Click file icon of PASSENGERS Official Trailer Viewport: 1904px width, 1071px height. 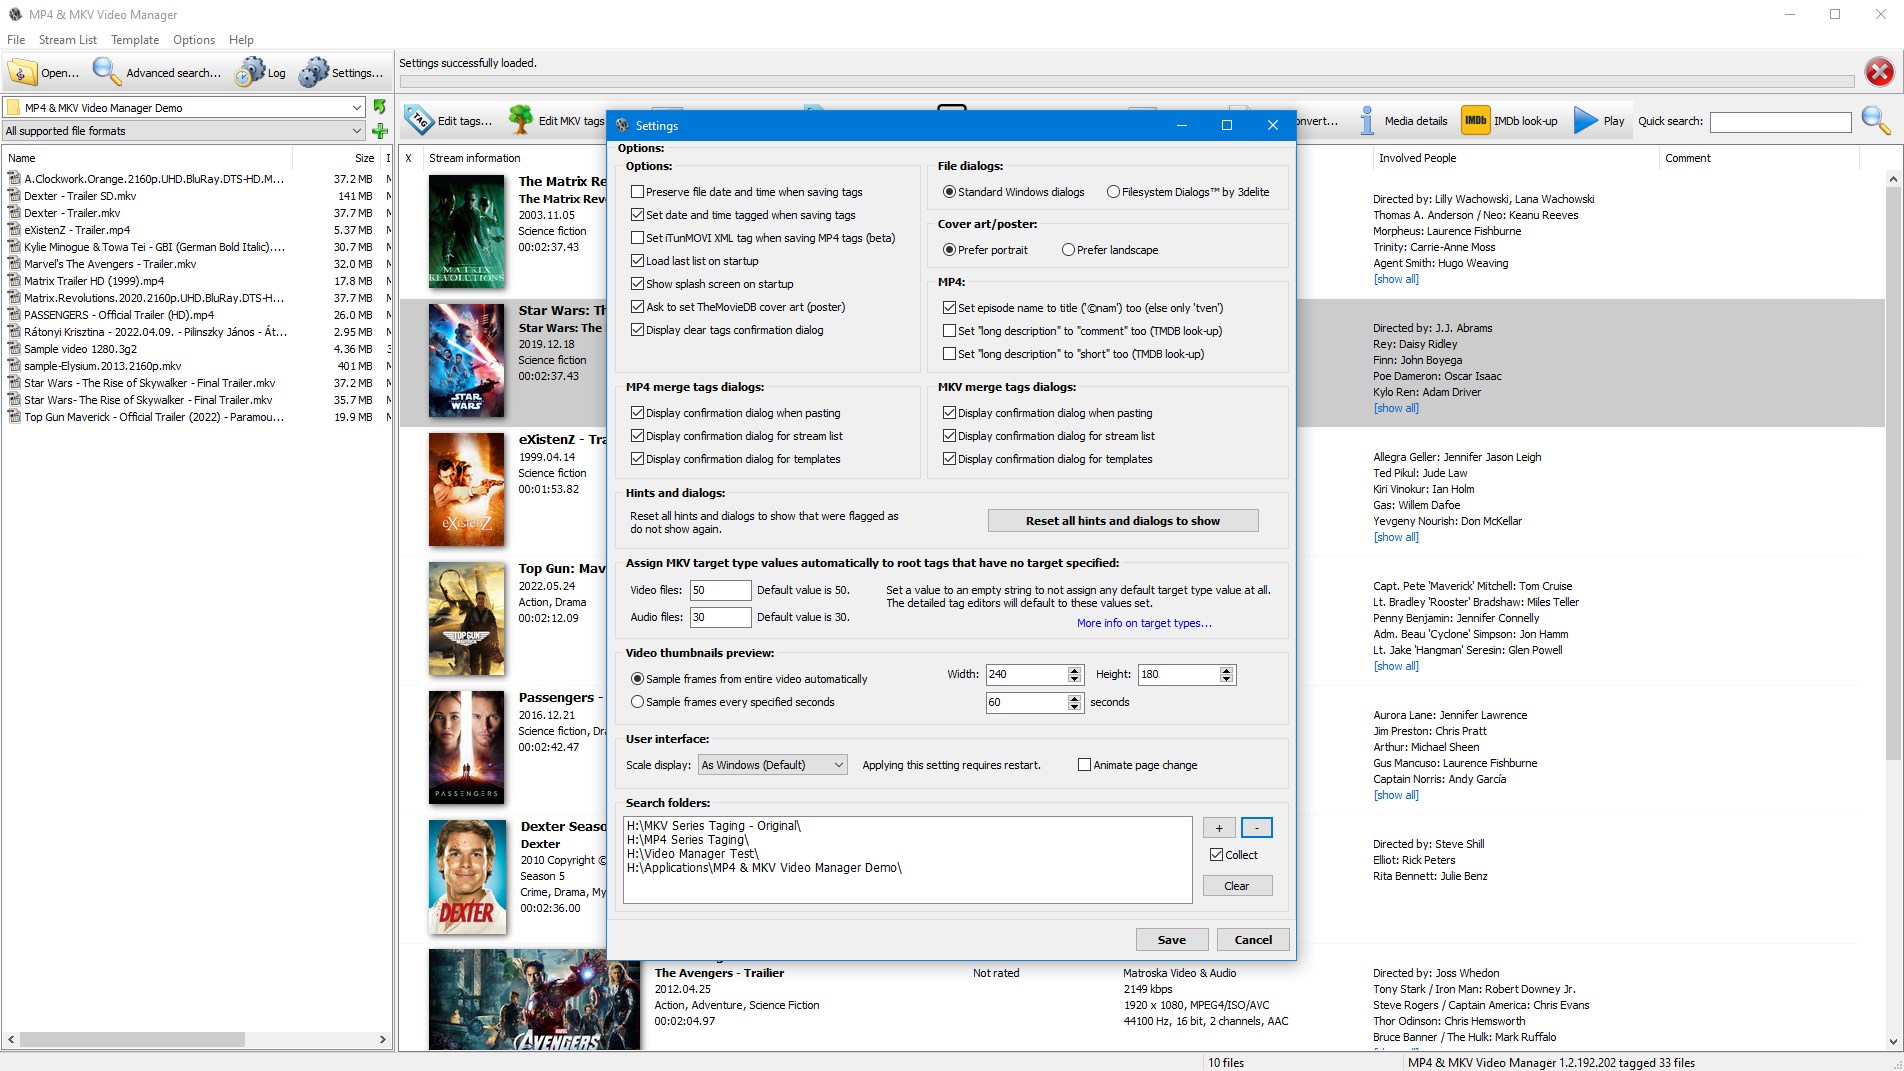(x=14, y=315)
